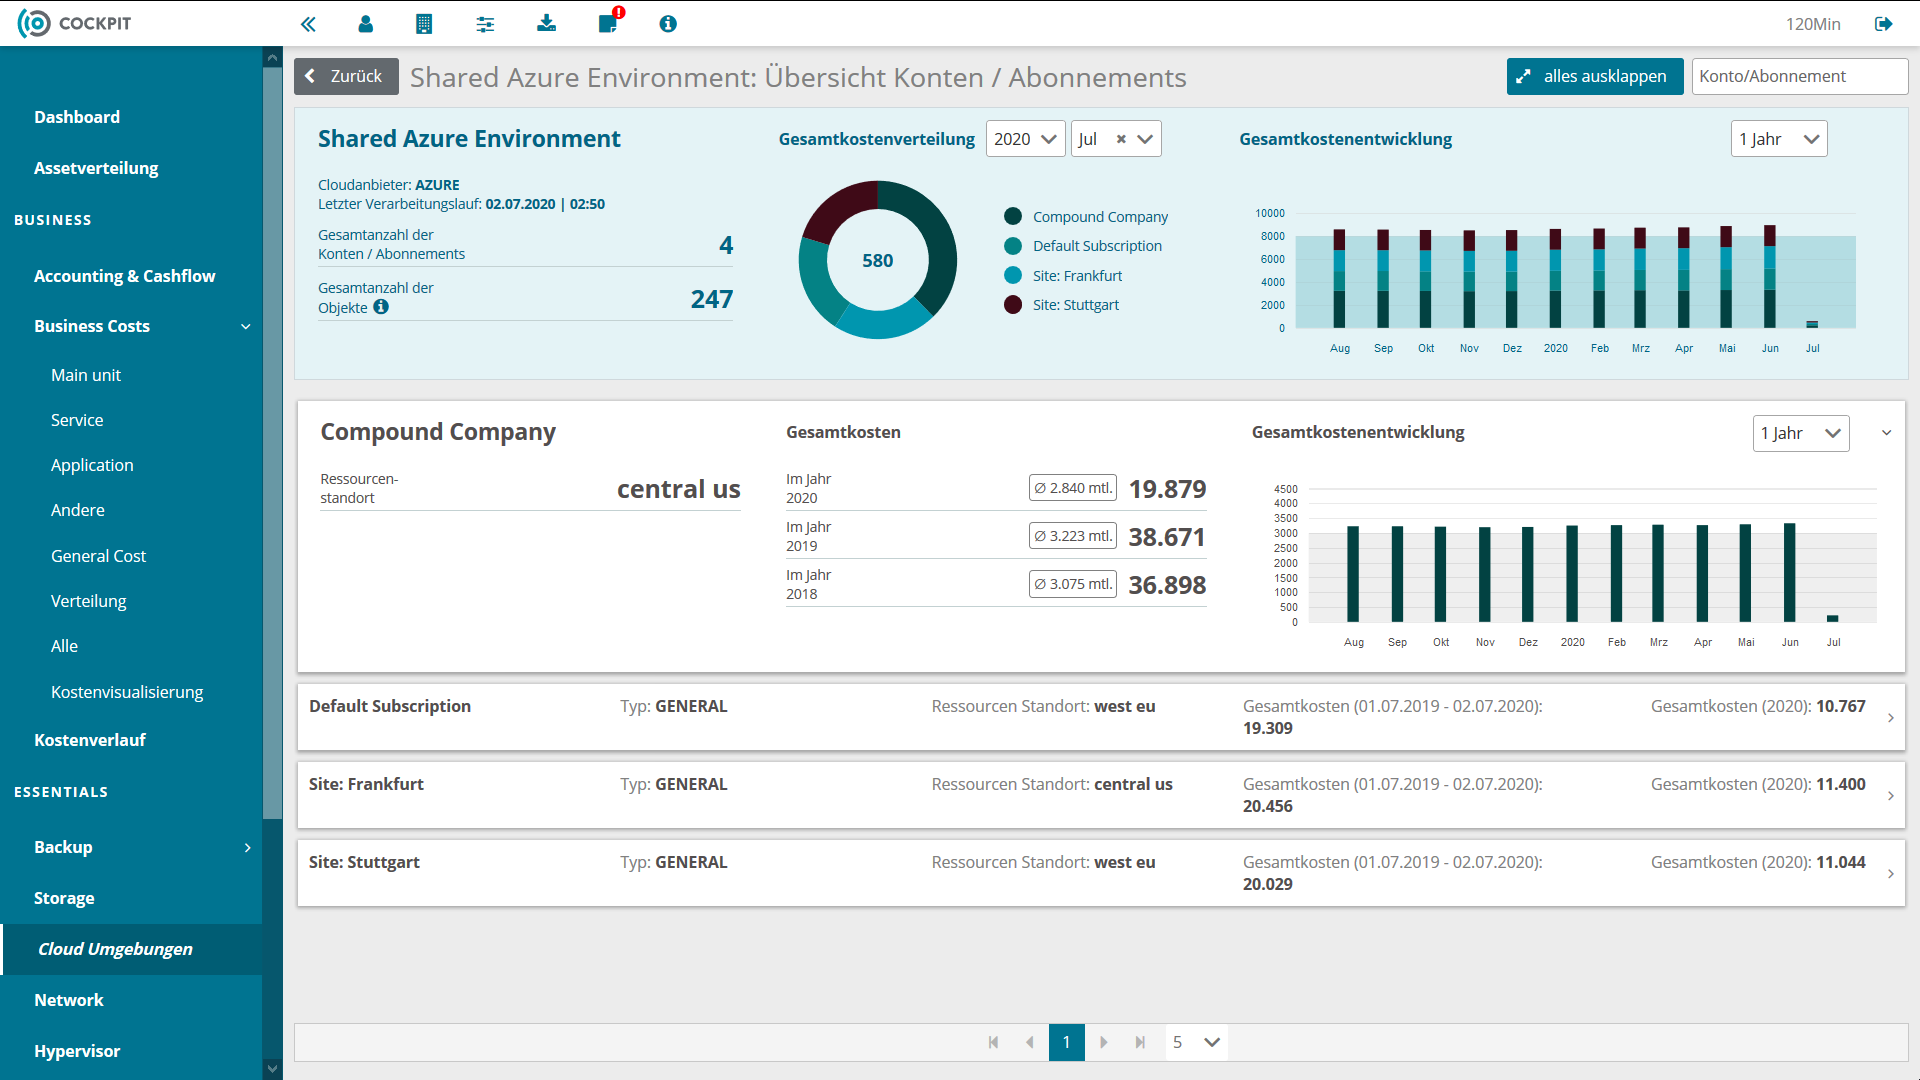
Task: Open Assetverteilung in sidebar
Action: pos(96,168)
